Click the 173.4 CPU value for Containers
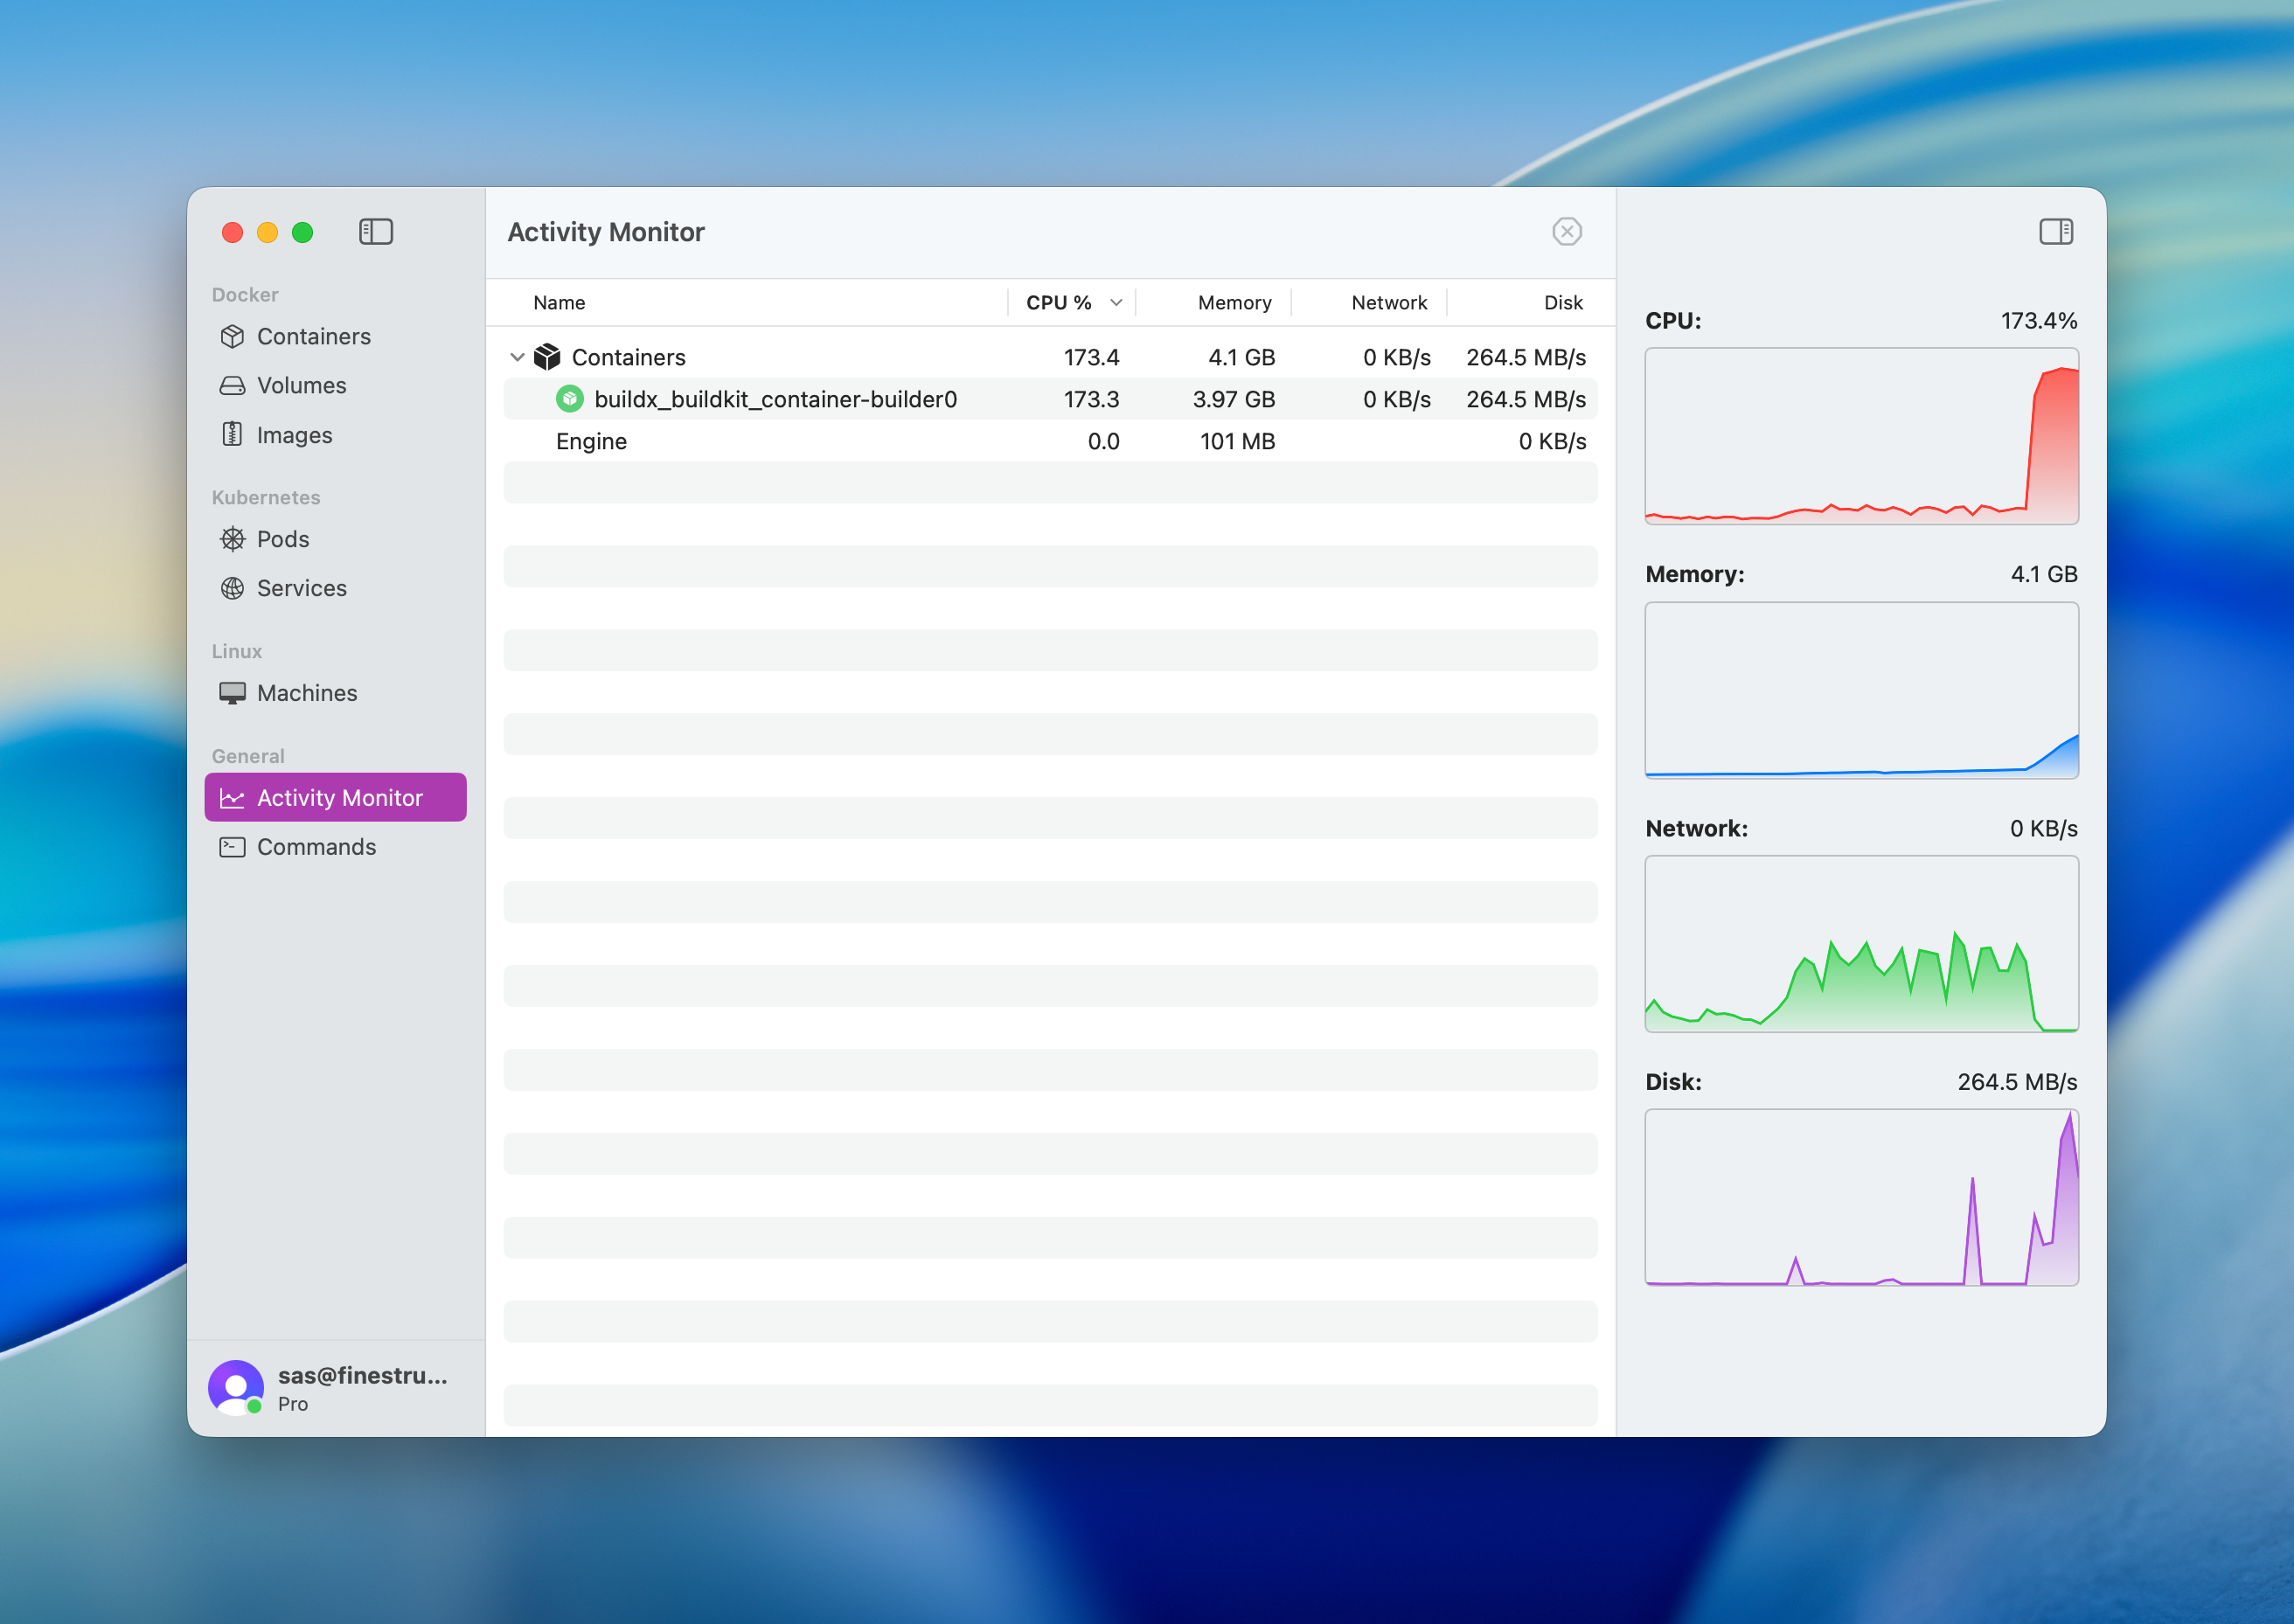2294x1624 pixels. 1091,357
